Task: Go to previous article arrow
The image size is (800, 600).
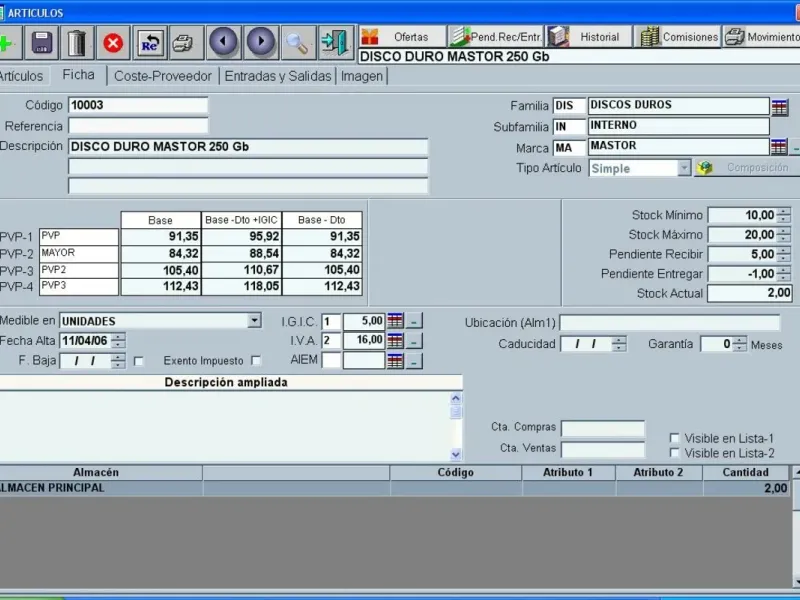Action: click(223, 42)
